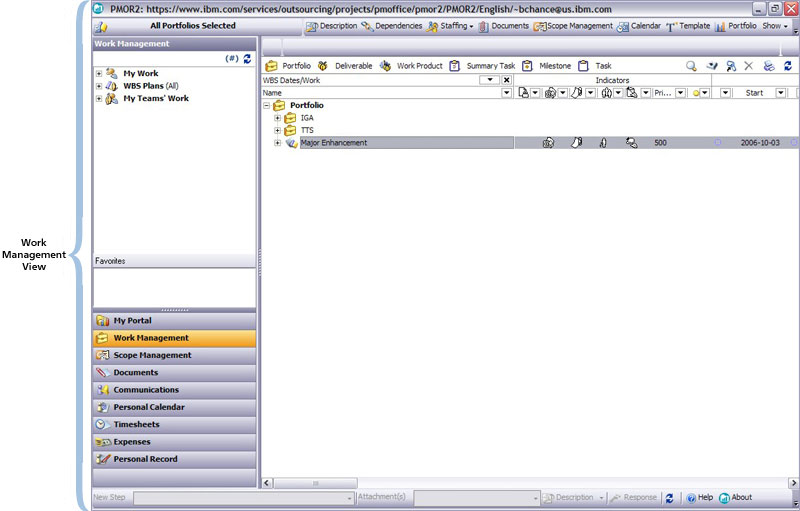Expand the WBS Plans (All) node
Viewport: 800px width, 511px height.
coord(99,86)
